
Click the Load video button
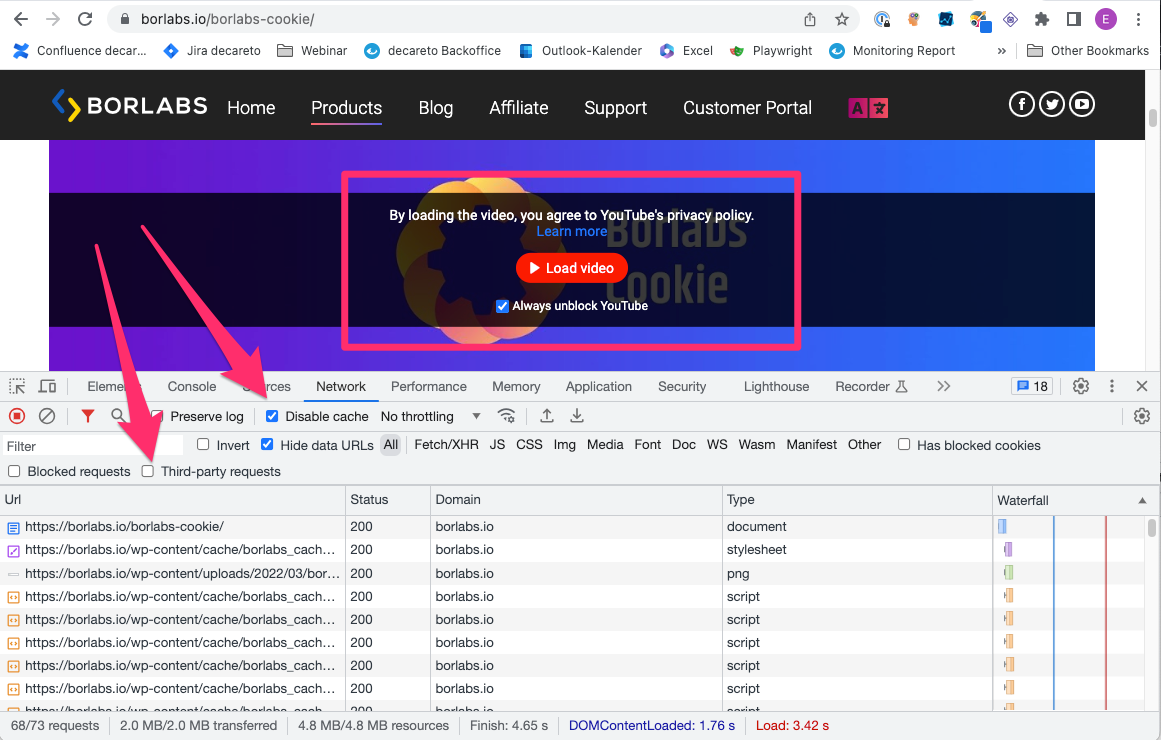[x=572, y=268]
